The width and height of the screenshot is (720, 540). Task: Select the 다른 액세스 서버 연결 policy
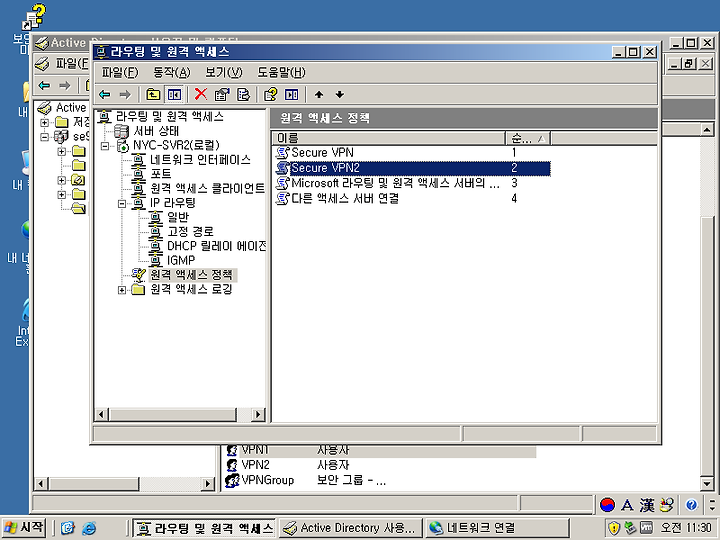click(x=337, y=198)
